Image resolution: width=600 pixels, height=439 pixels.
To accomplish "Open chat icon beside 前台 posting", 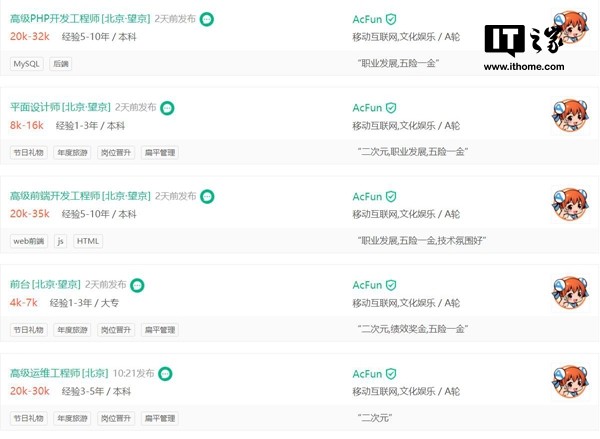I will click(137, 285).
